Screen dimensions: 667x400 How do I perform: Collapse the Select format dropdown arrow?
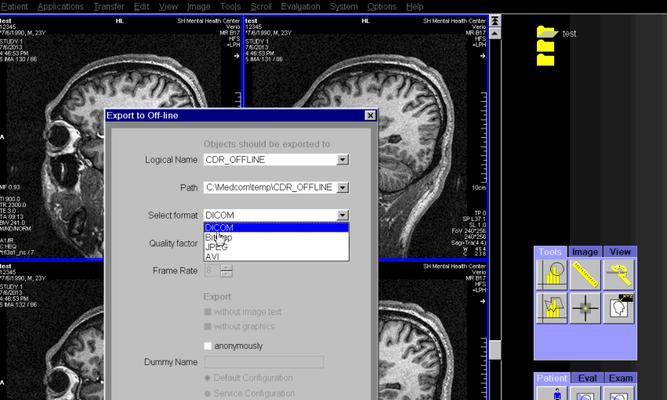342,215
